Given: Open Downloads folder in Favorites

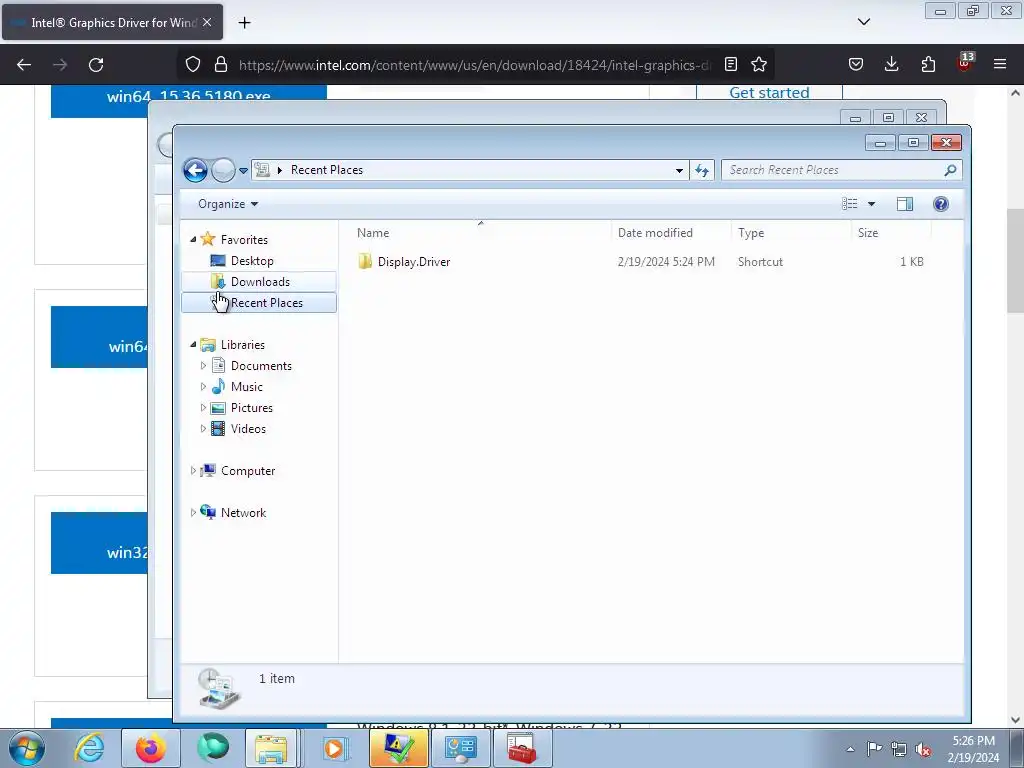Looking at the screenshot, I should coord(260,281).
